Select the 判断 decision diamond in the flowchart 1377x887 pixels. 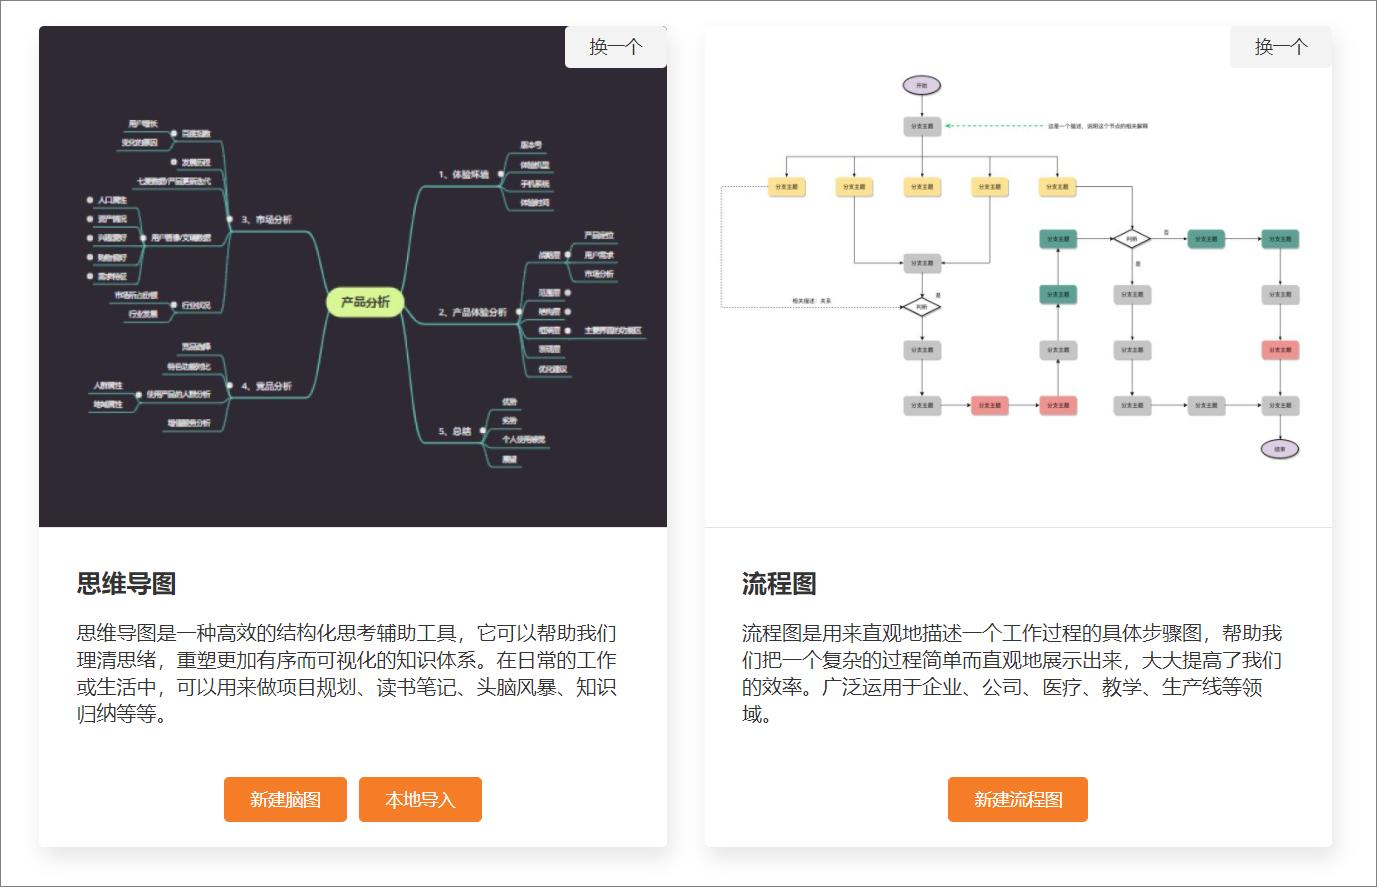[x=922, y=305]
